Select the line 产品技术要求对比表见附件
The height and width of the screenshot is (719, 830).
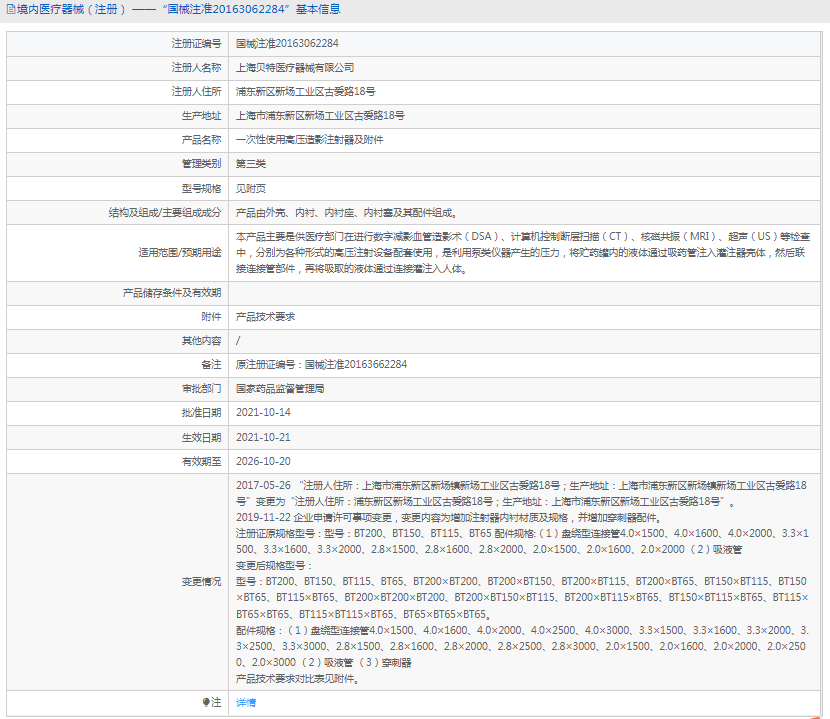[298, 678]
